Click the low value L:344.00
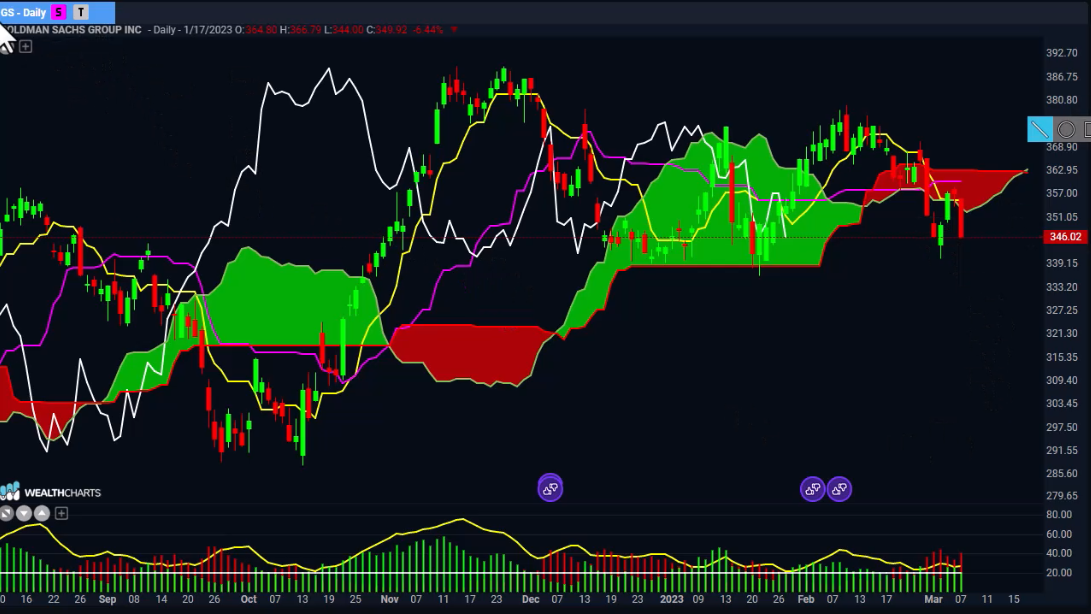This screenshot has width=1091, height=614. tap(344, 30)
